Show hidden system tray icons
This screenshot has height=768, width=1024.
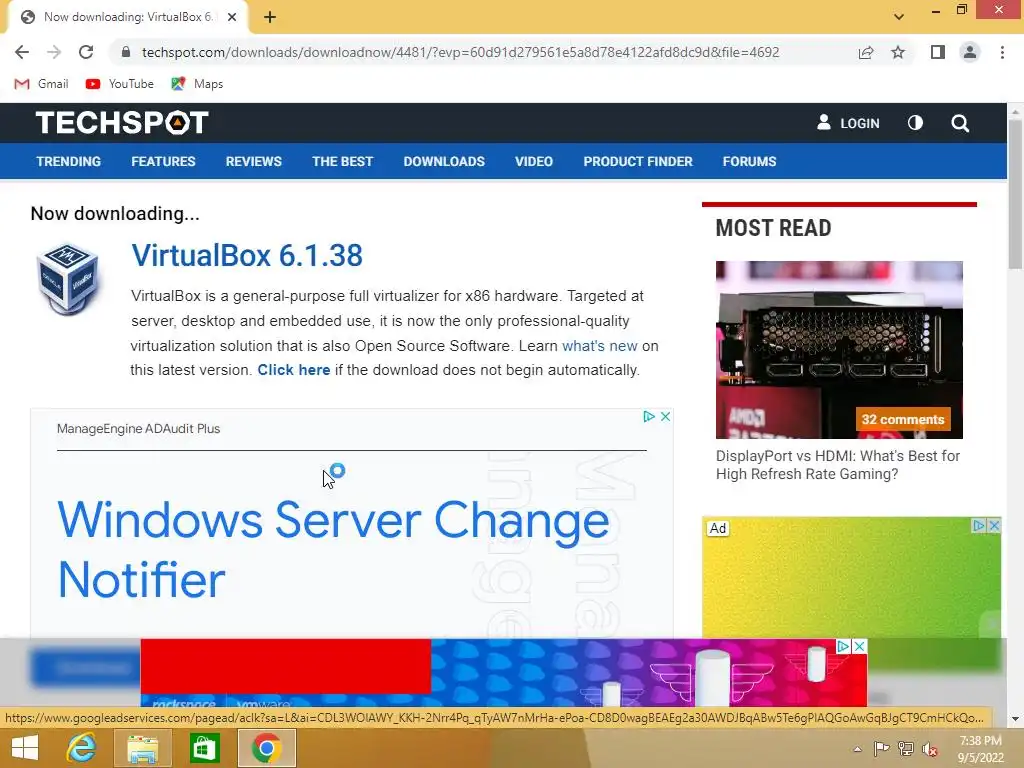click(857, 749)
